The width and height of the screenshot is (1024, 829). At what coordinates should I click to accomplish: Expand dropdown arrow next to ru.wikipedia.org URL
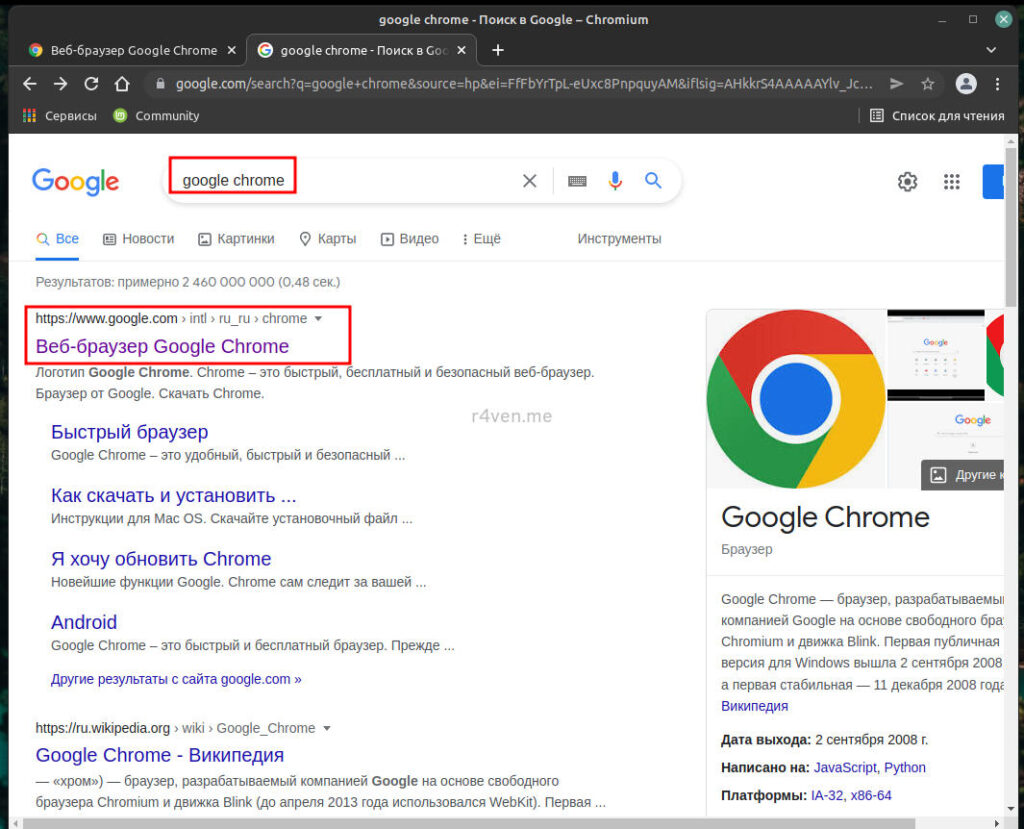tap(327, 729)
